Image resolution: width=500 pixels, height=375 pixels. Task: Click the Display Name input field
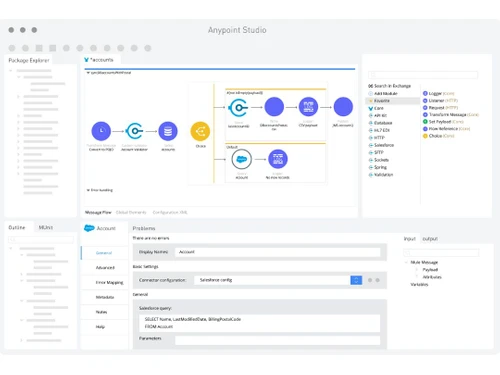pos(277,252)
